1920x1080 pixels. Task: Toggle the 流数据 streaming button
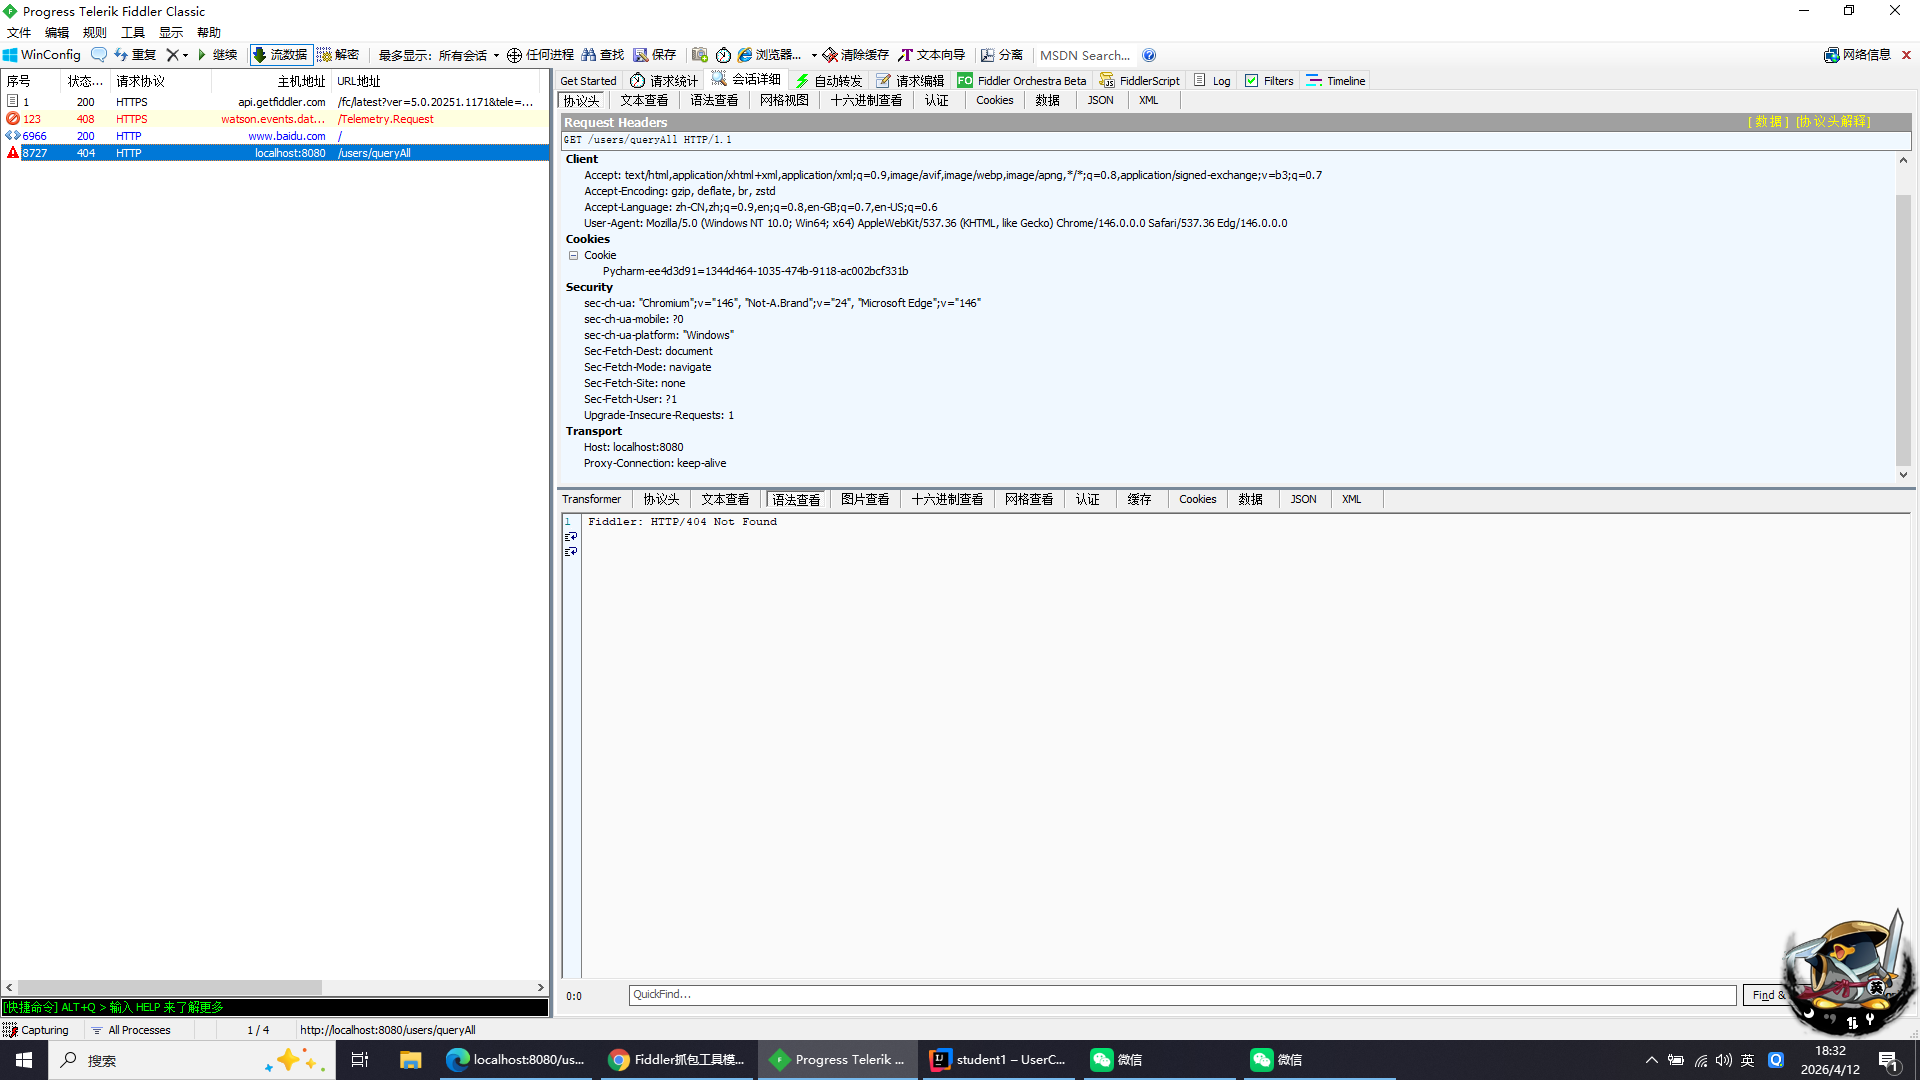281,55
